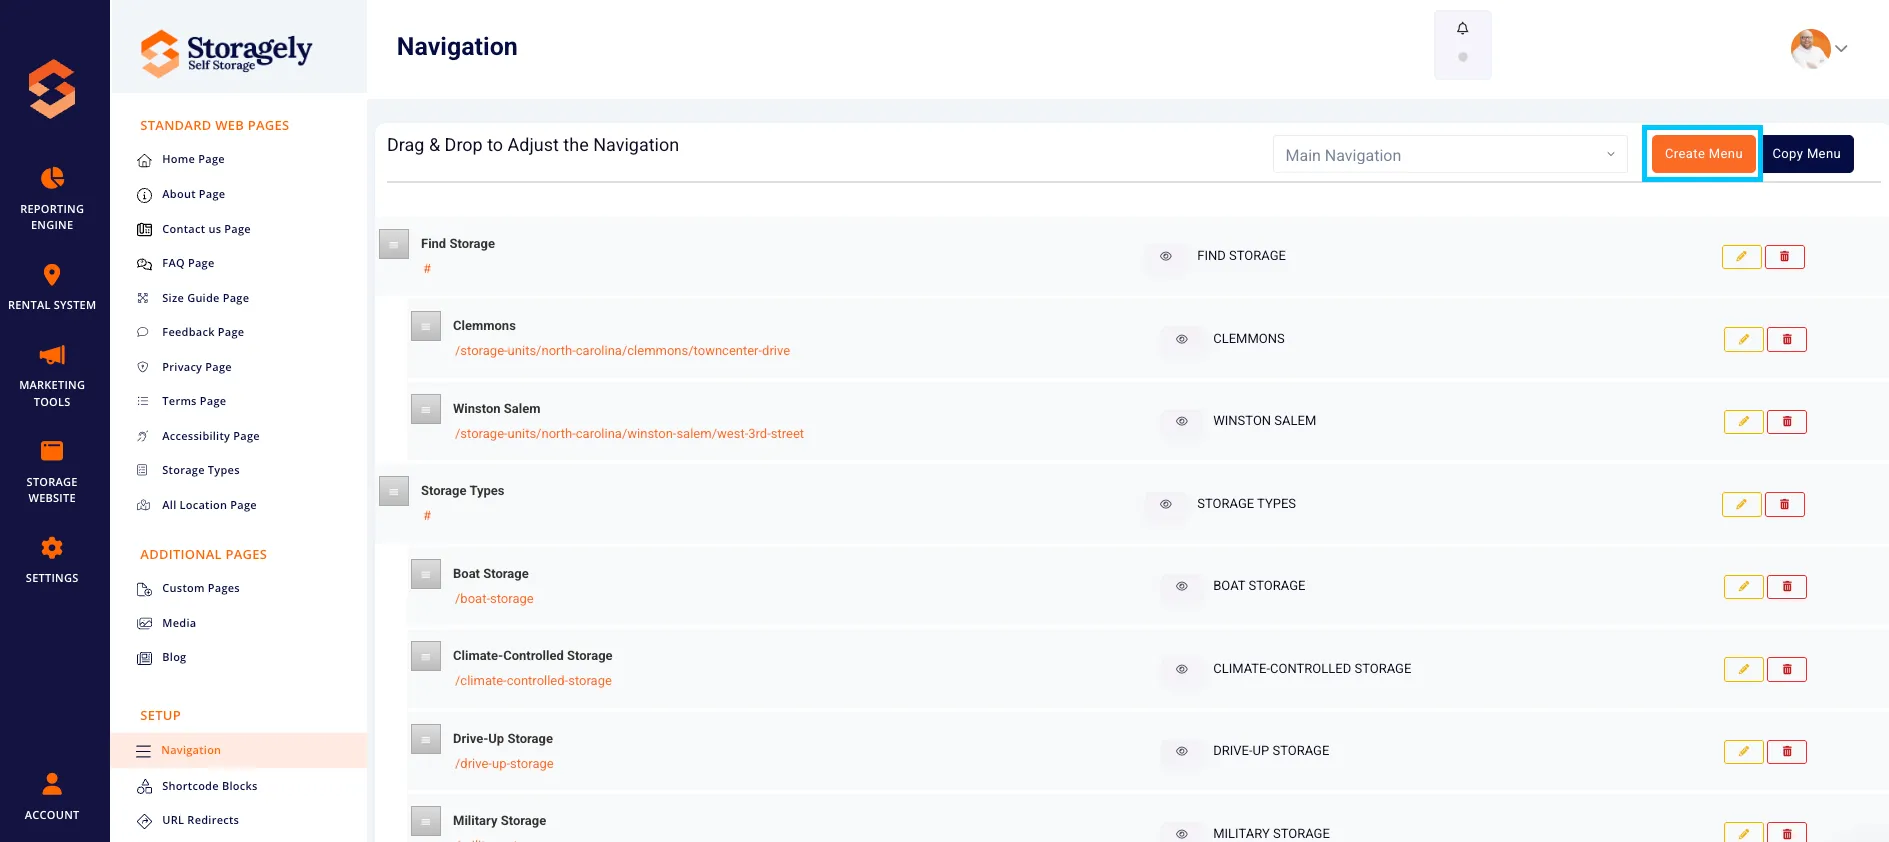Select Custom Pages in sidebar
The width and height of the screenshot is (1889, 842).
tap(201, 588)
